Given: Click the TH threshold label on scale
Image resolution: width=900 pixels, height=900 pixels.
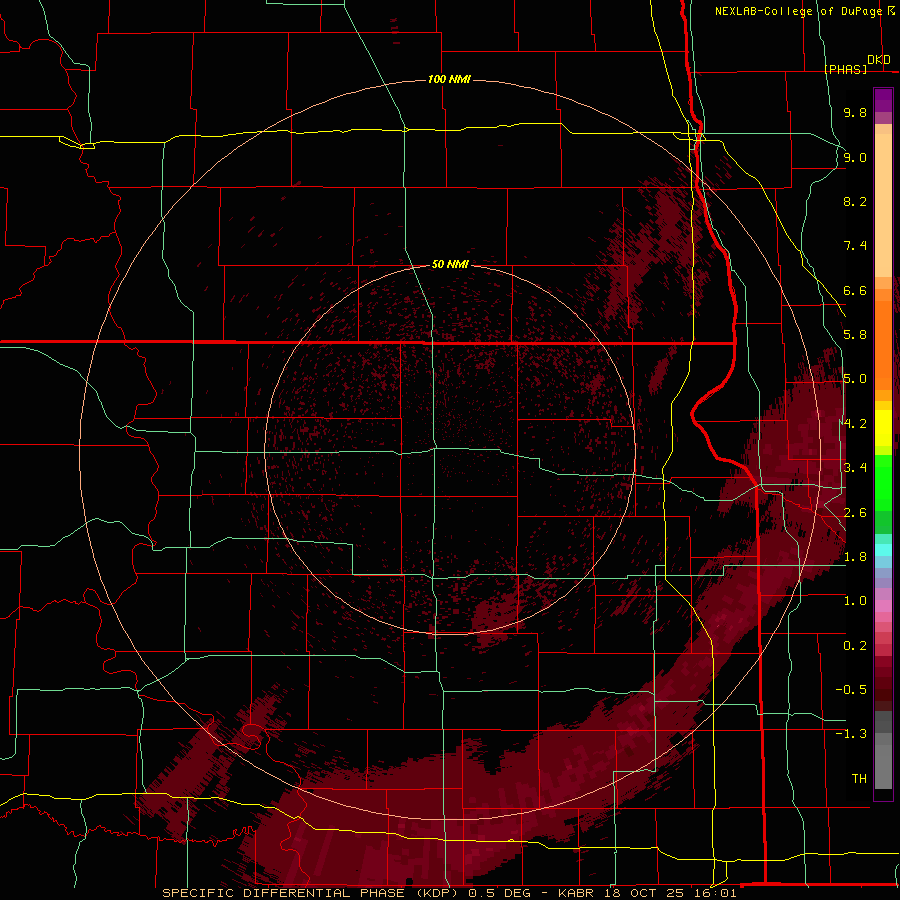Looking at the screenshot, I should [859, 779].
